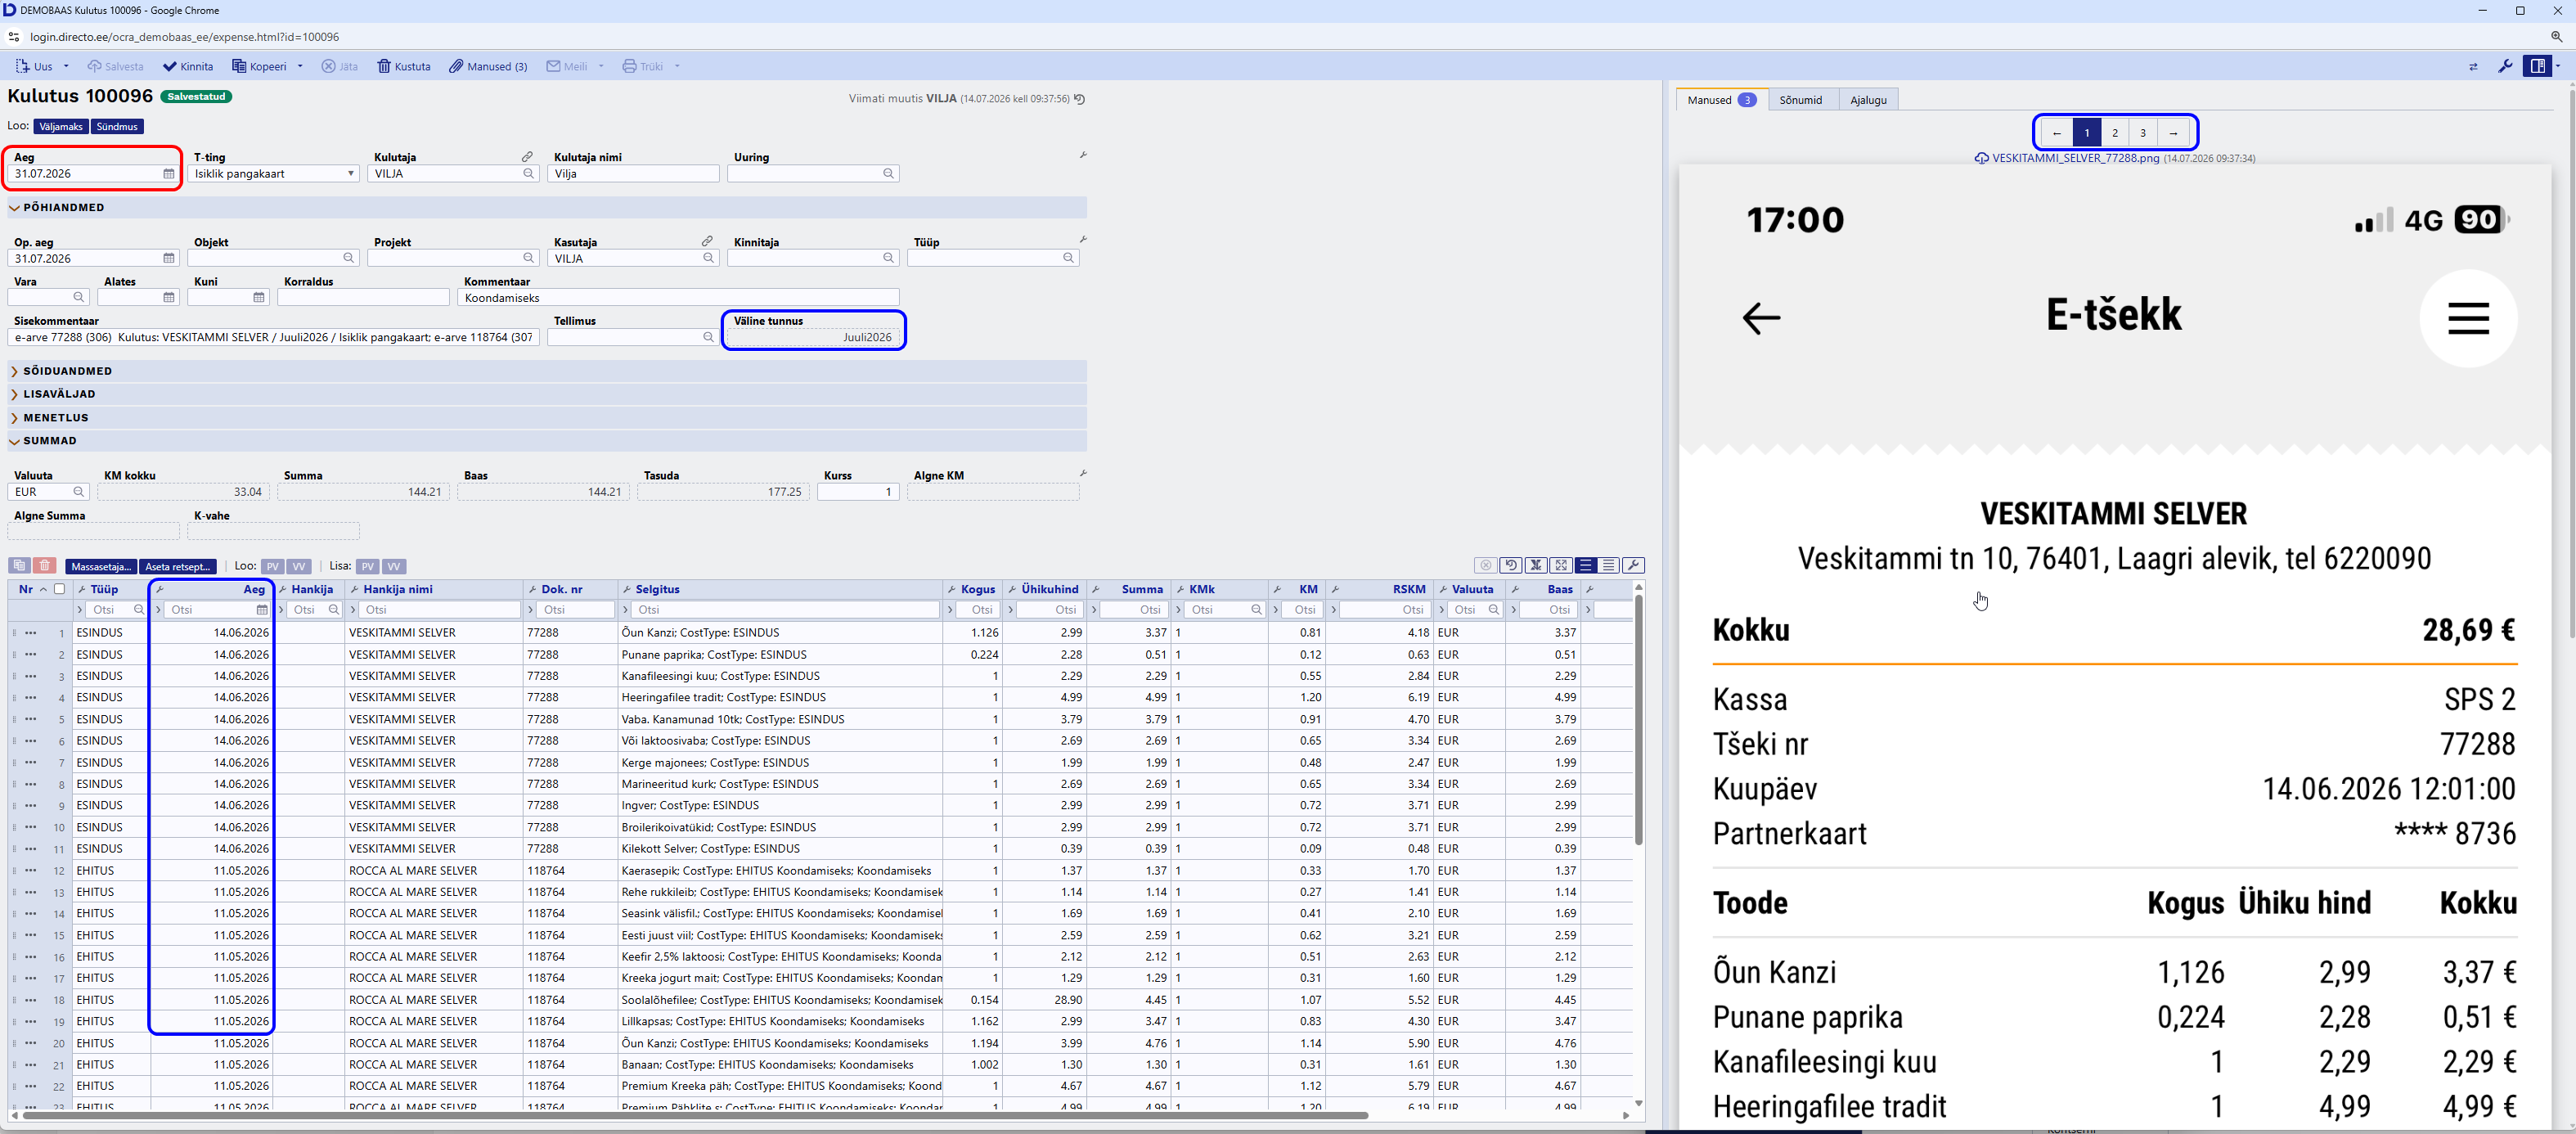Click the search magnifier in the Kulutaja field
Screen dimensions: 2576x1134
(x=529, y=174)
